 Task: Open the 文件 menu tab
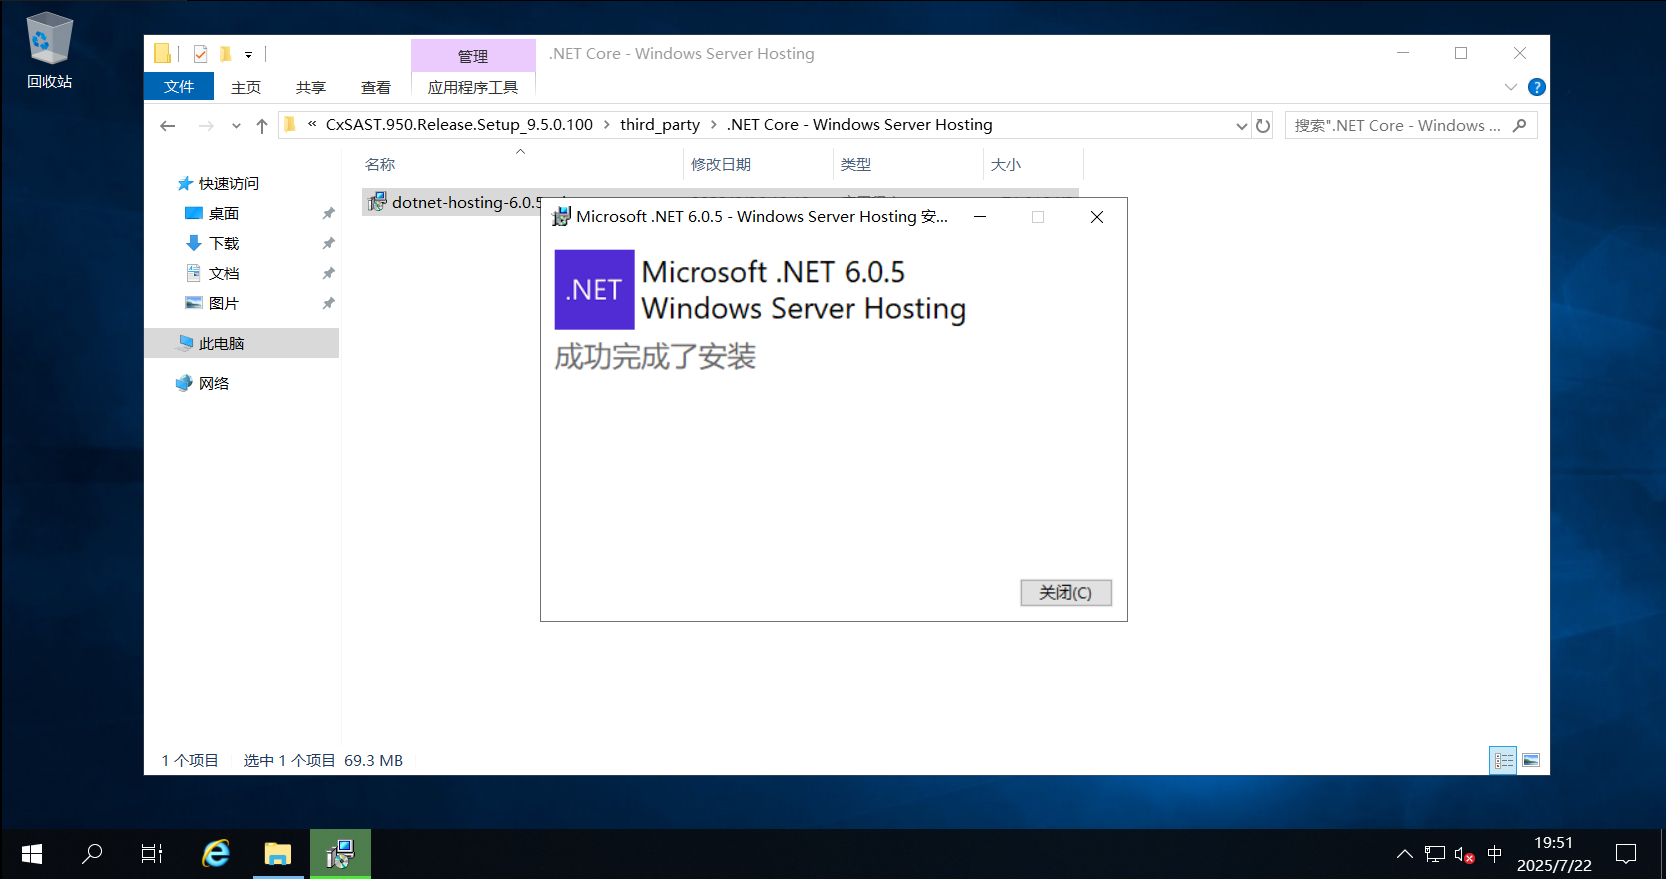pos(179,87)
